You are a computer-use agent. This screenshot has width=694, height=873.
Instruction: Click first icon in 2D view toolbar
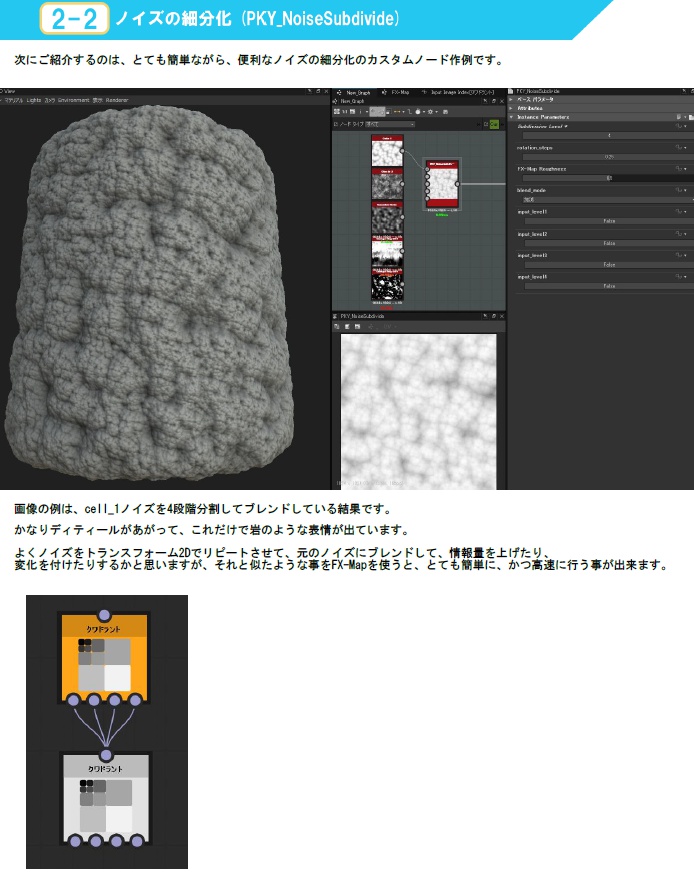(x=337, y=326)
